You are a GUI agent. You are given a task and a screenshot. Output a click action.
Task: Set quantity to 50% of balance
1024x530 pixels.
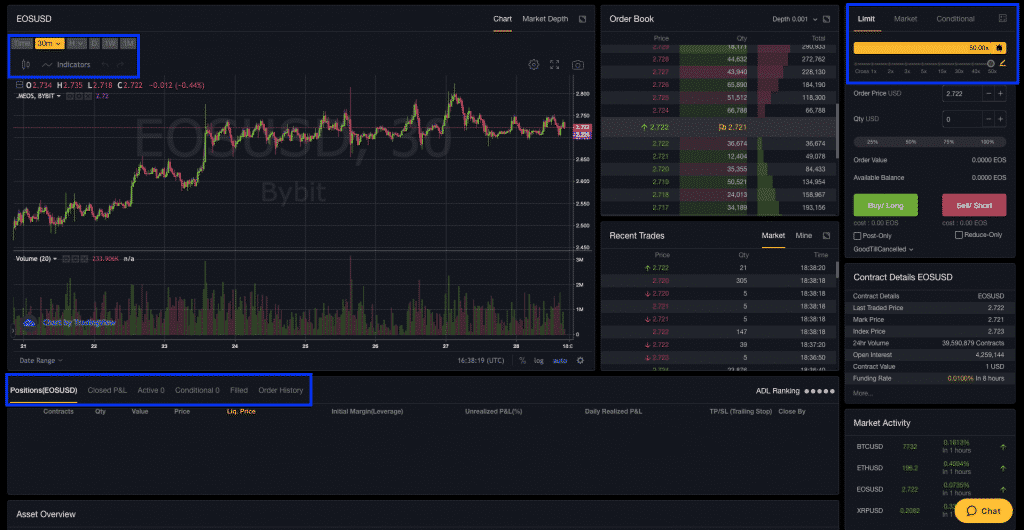(911, 142)
